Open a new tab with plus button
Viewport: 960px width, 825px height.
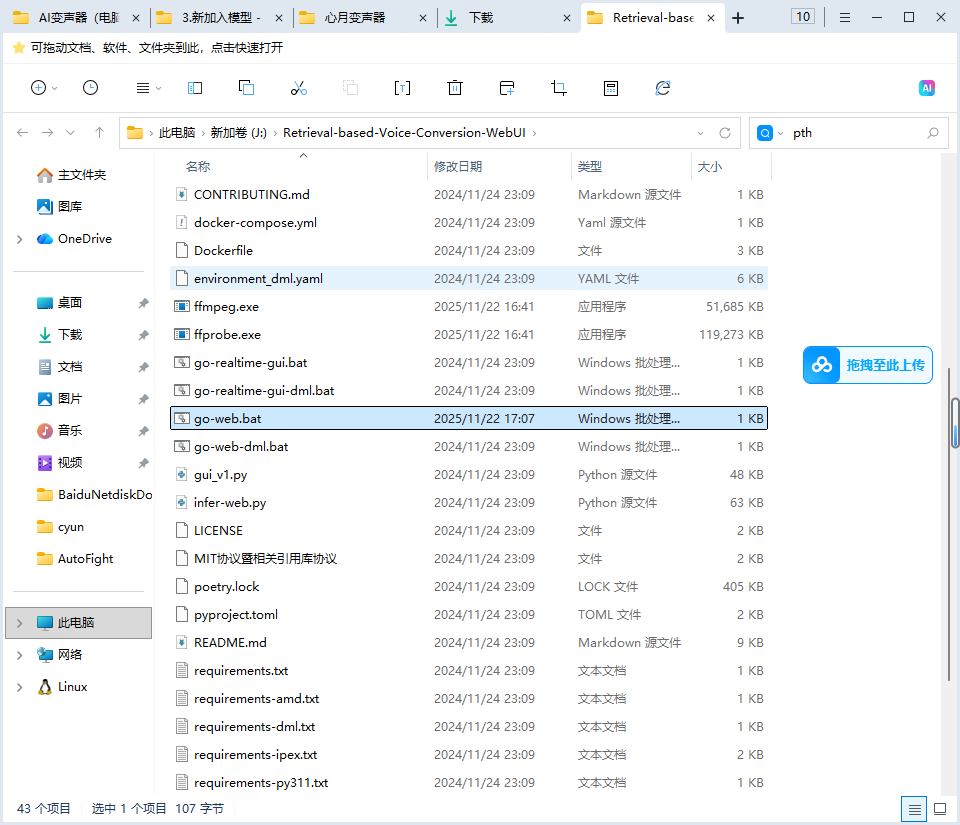point(738,18)
